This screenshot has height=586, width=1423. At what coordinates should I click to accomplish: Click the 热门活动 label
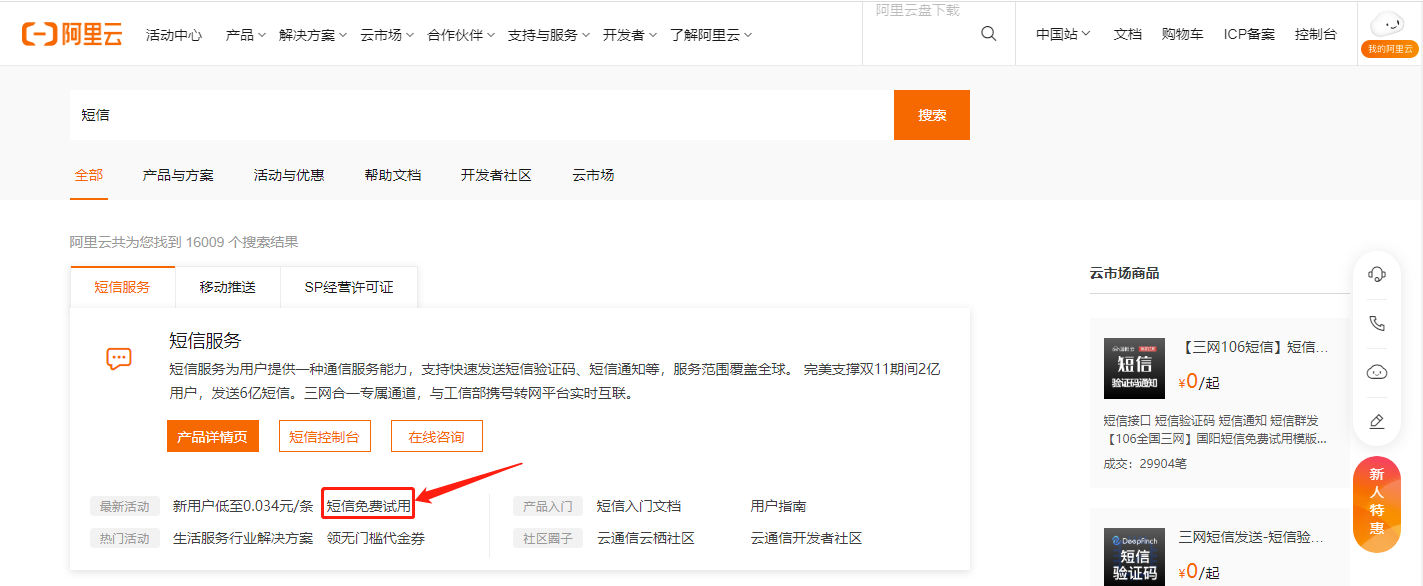(125, 538)
